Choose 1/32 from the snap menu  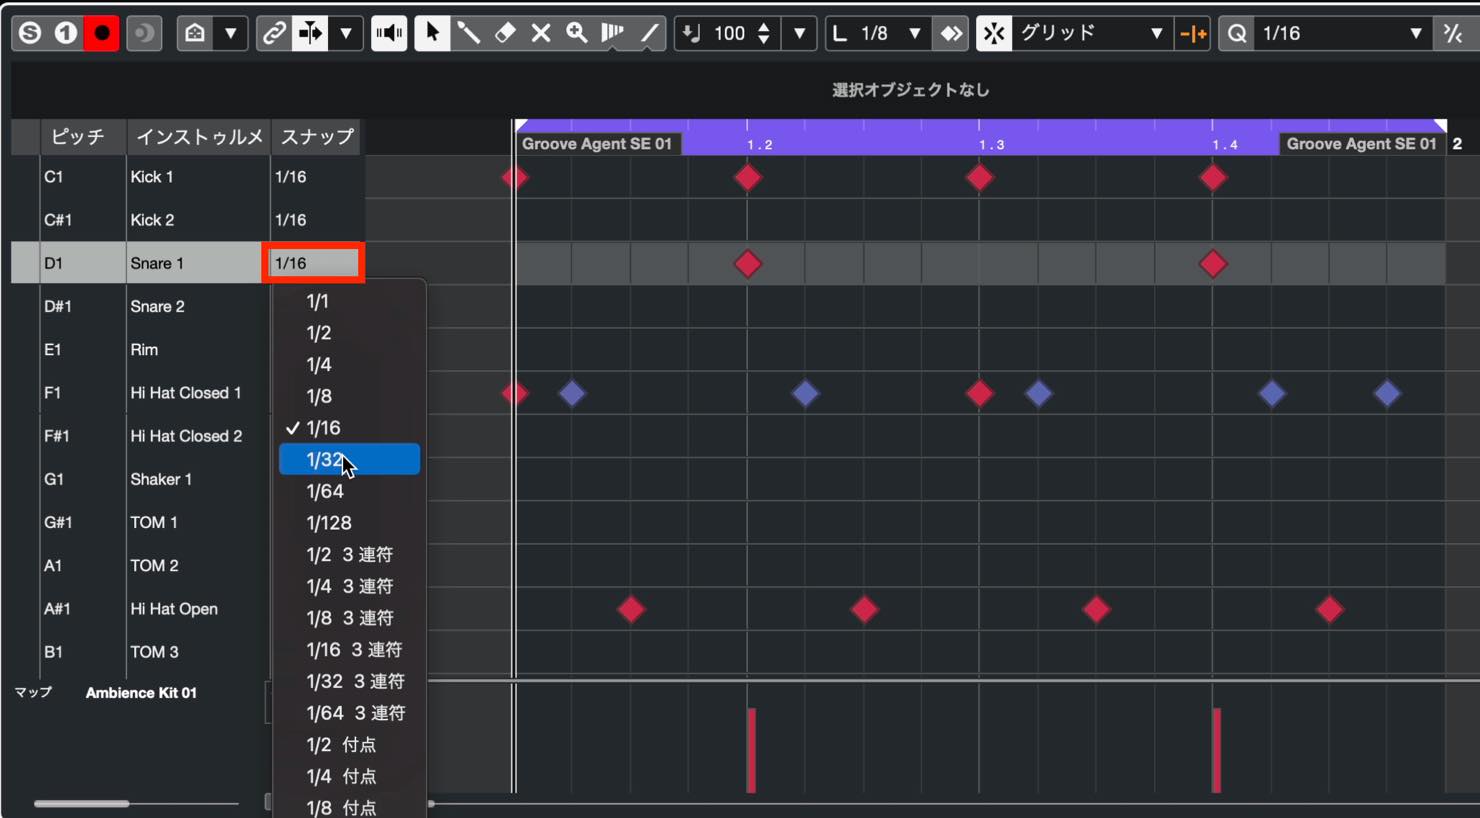[349, 459]
